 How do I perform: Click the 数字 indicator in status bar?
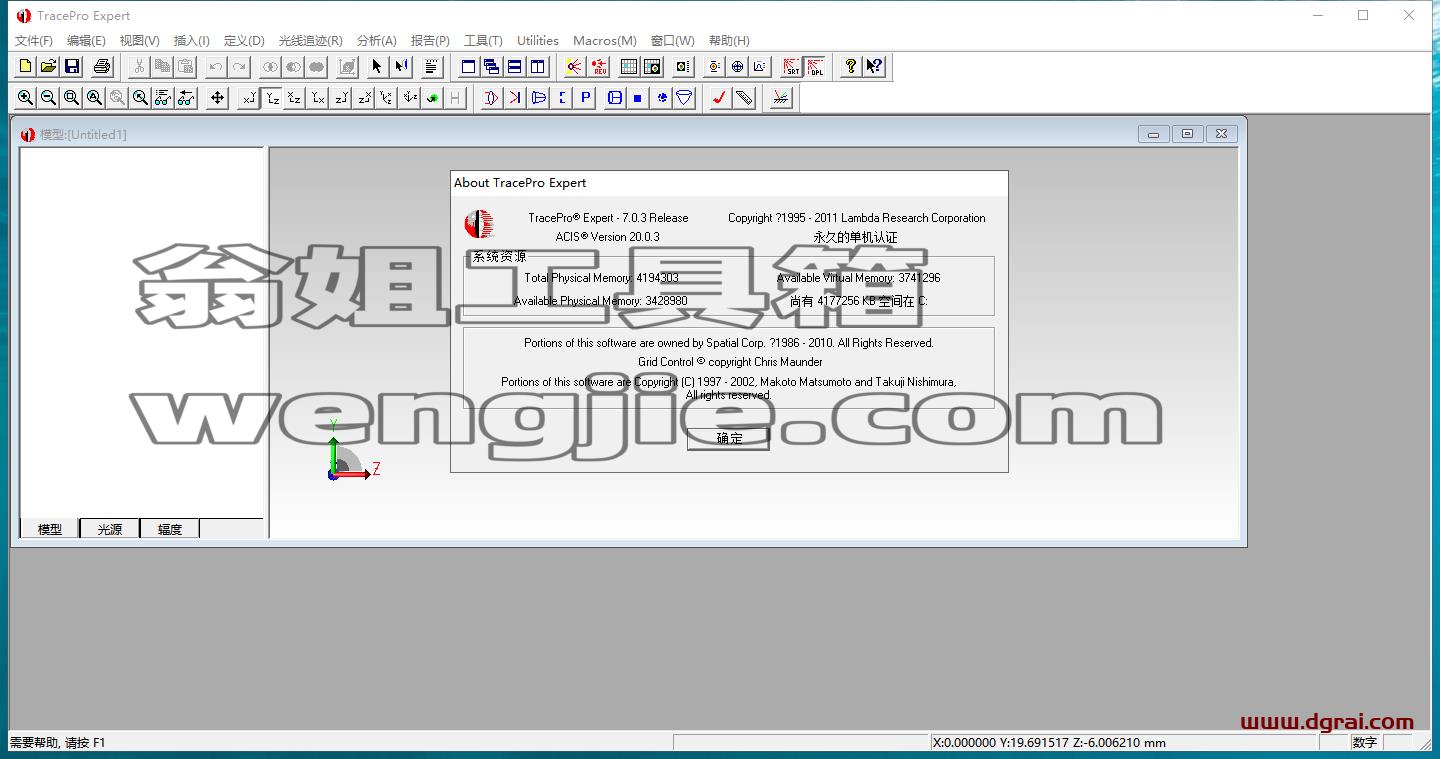pos(1364,743)
